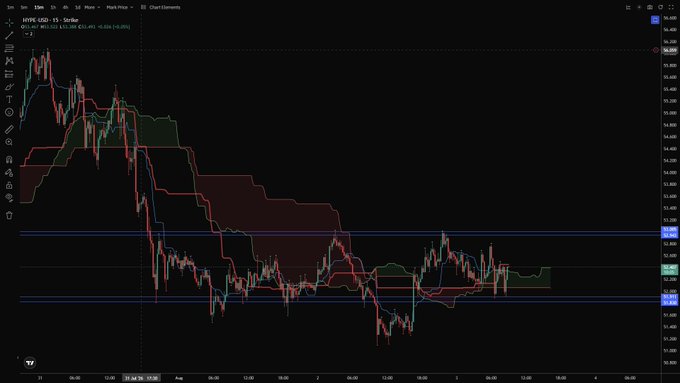Viewport: 680px width, 383px height.
Task: Select the 15m timeframe
Action: tap(39, 7)
